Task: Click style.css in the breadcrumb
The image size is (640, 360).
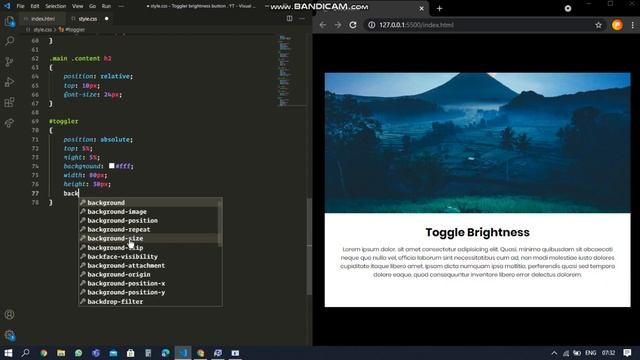Action: pos(42,30)
